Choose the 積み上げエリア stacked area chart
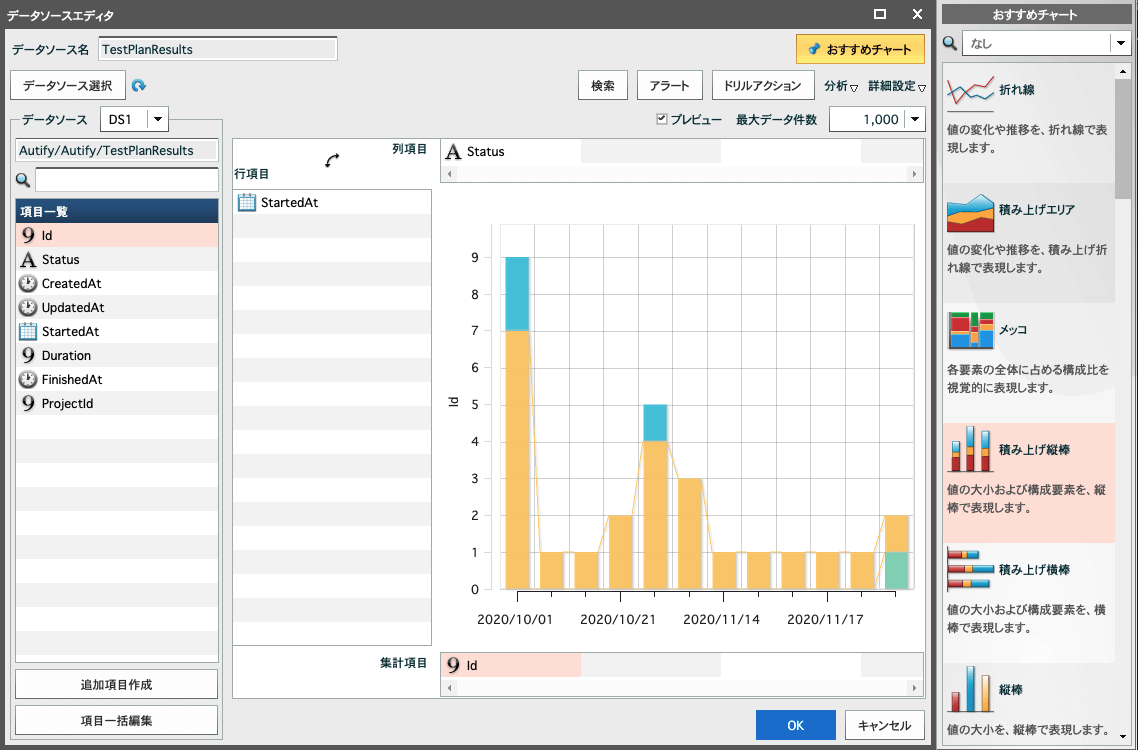1138x750 pixels. point(970,212)
